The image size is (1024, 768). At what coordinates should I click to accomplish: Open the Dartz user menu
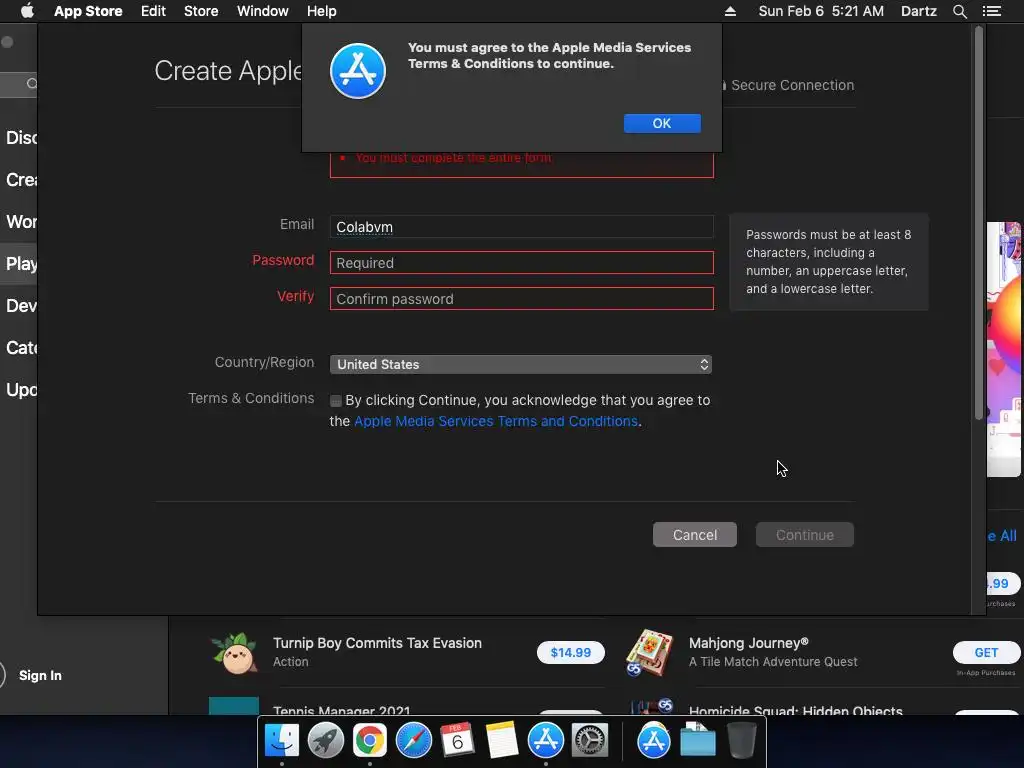pyautogui.click(x=918, y=11)
